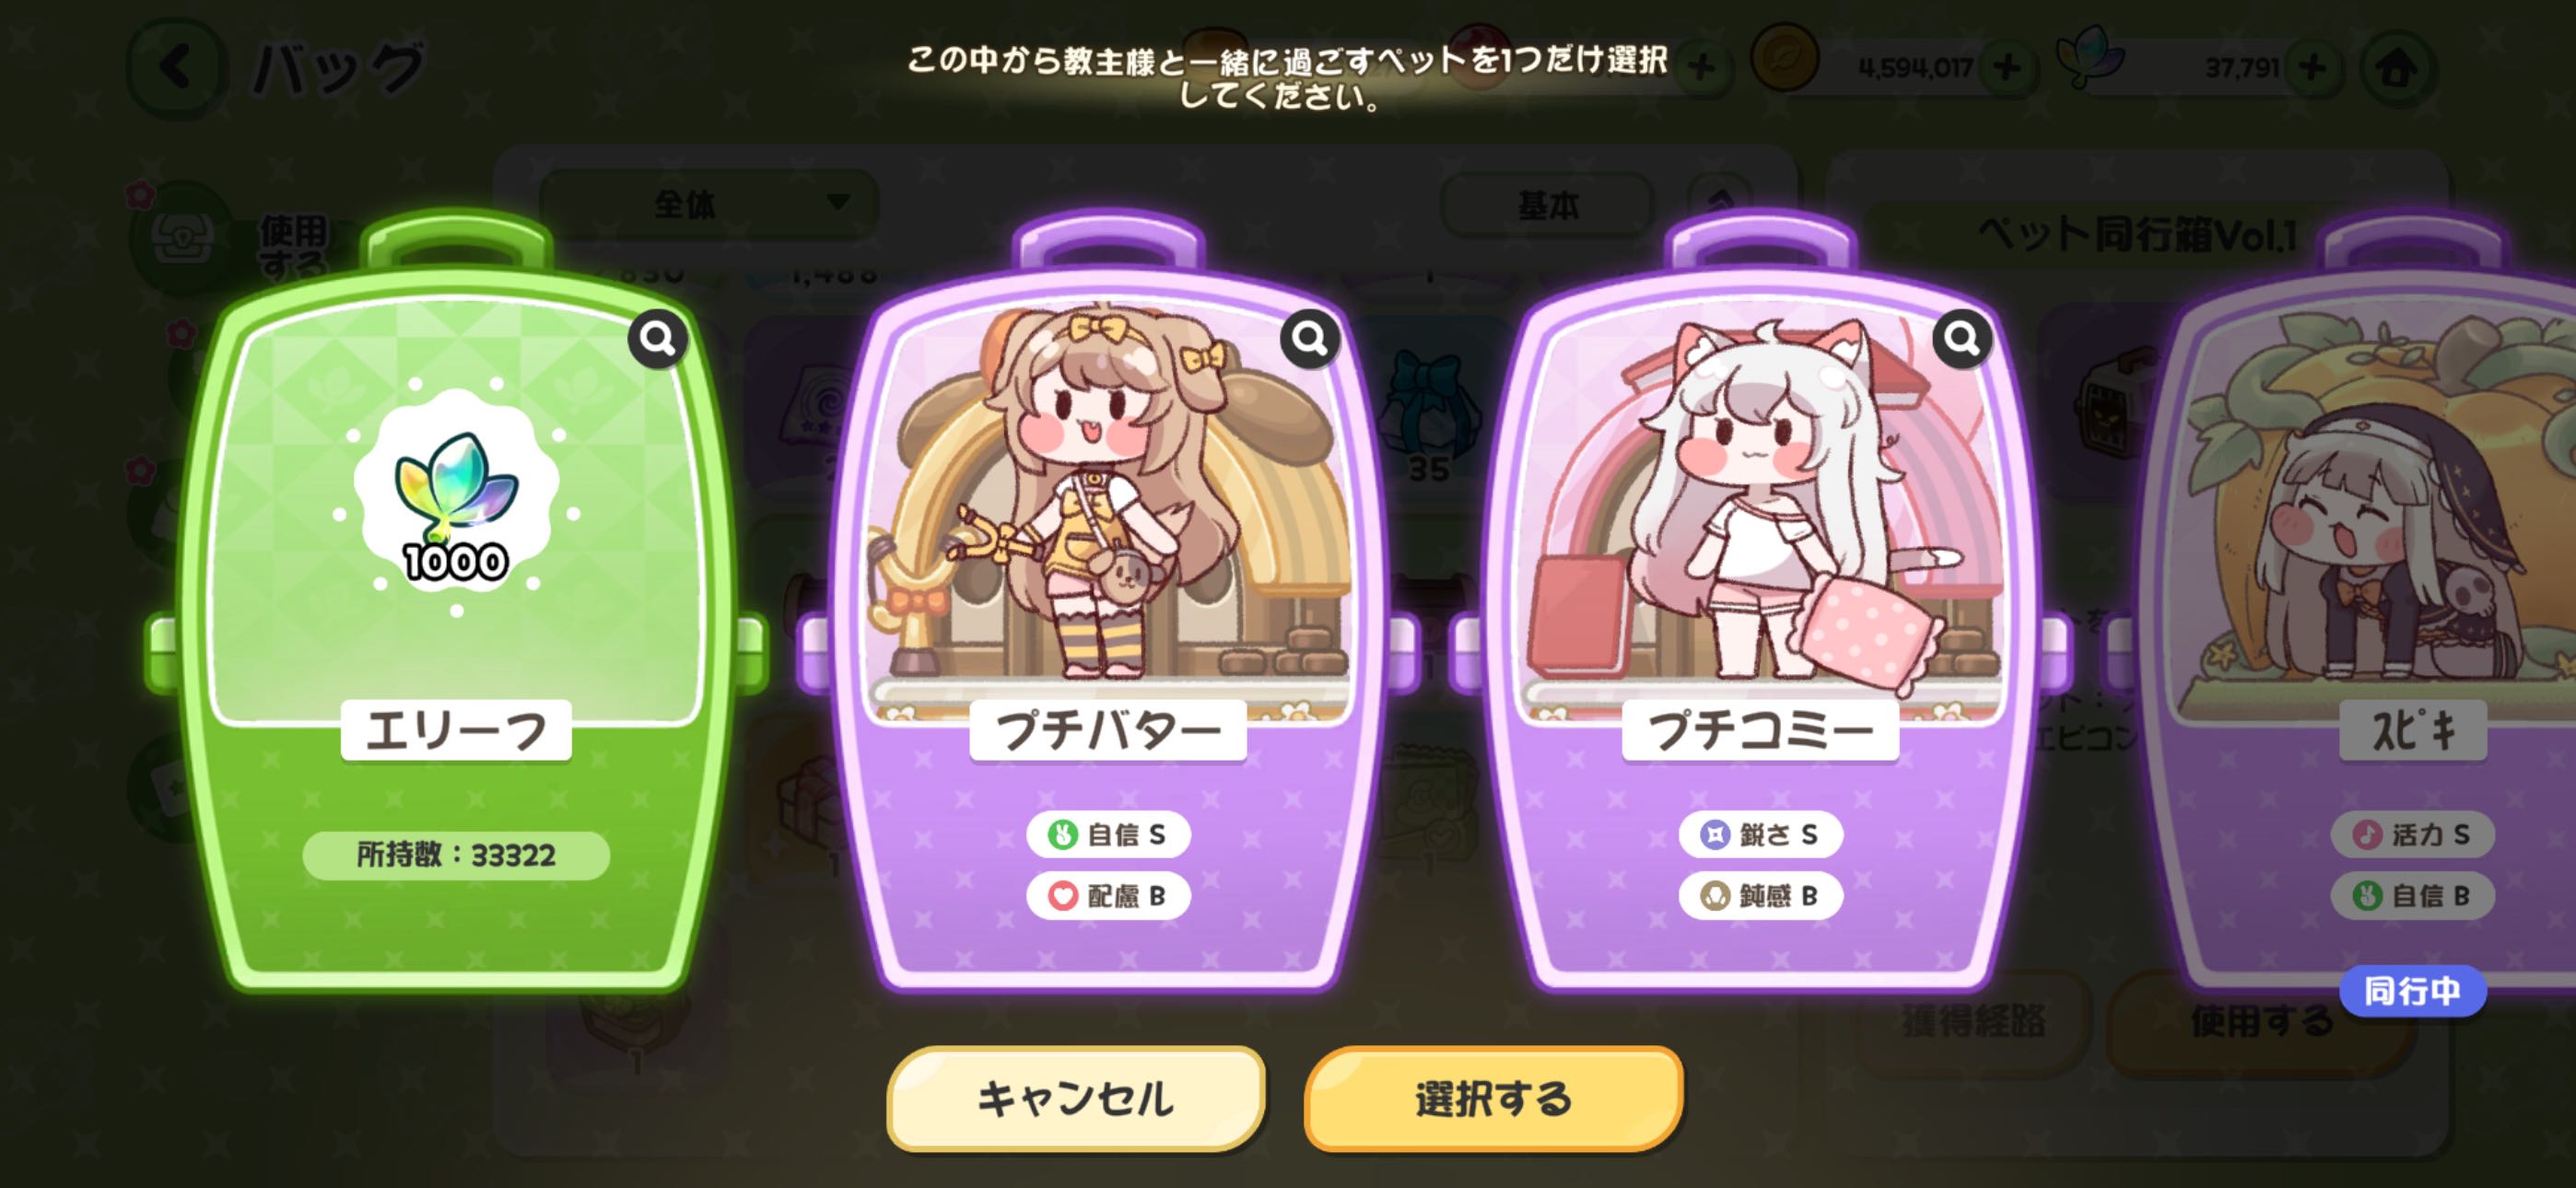This screenshot has height=1188, width=2576.
Task: Tap magnifier icon on エリーフ card
Action: pos(657,340)
